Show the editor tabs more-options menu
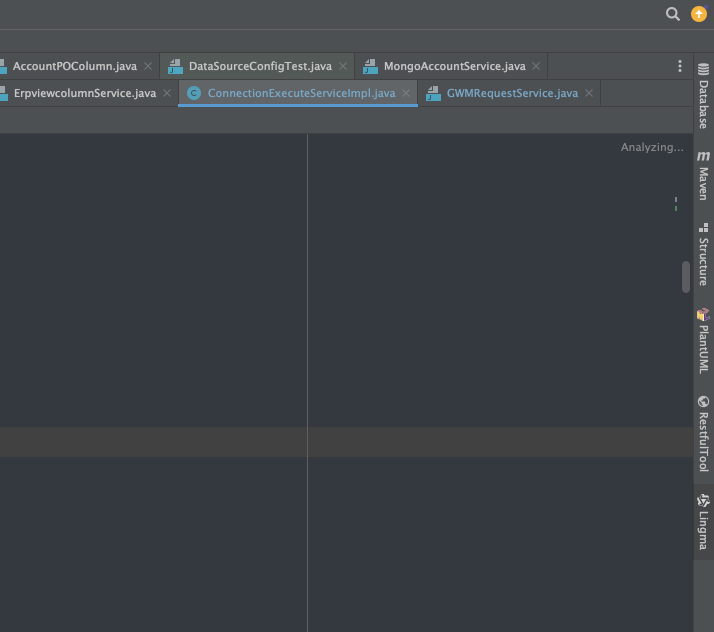Viewport: 714px width, 632px height. coord(680,66)
